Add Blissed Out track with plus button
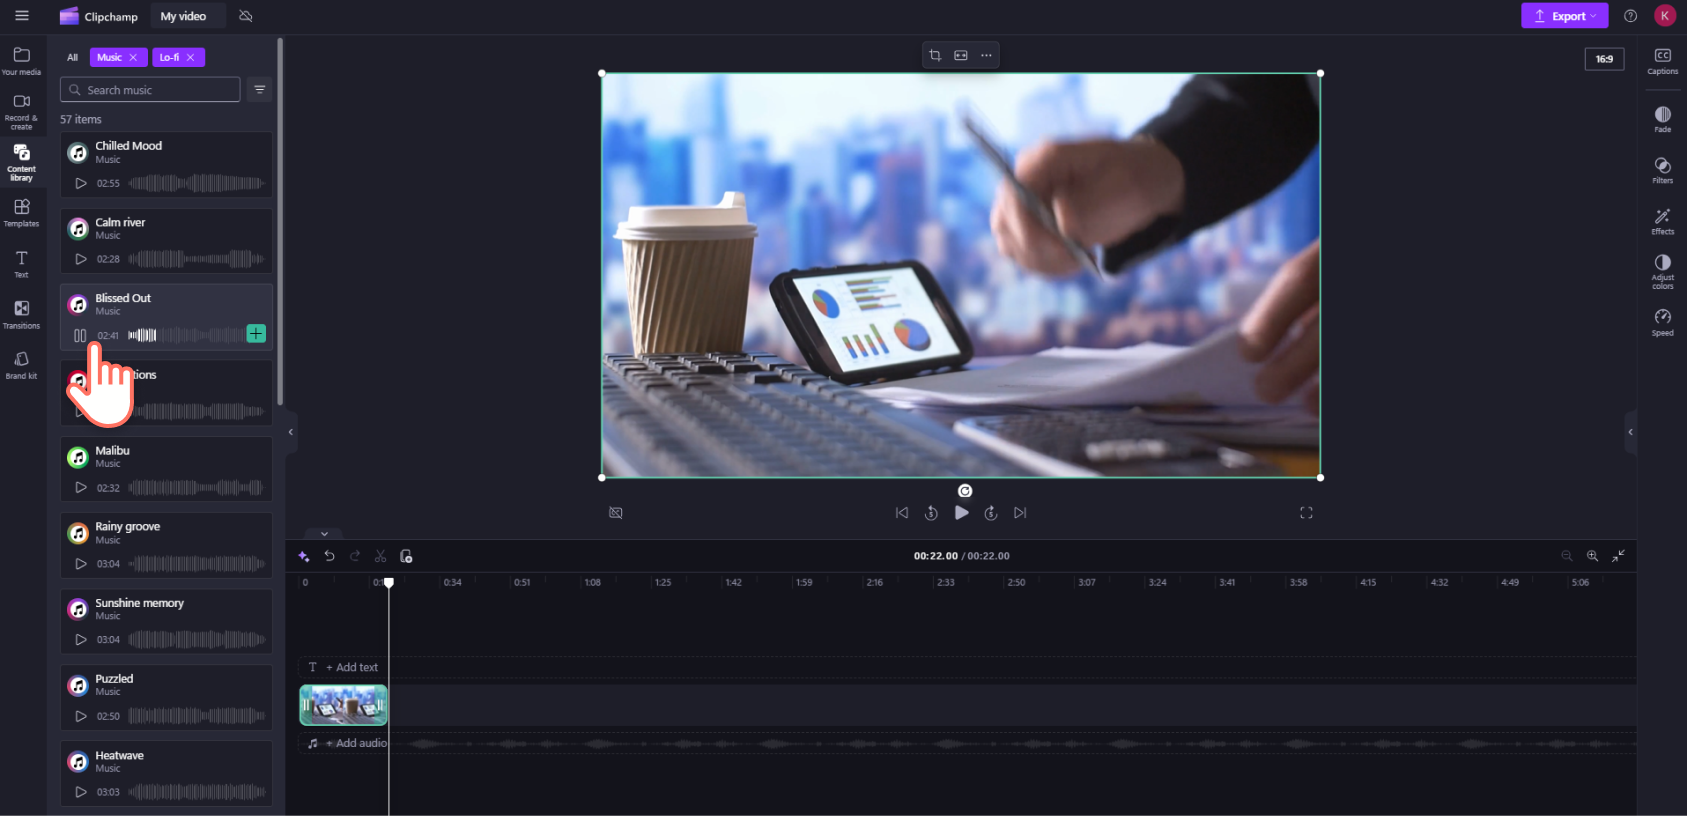The height and width of the screenshot is (816, 1687). click(256, 333)
